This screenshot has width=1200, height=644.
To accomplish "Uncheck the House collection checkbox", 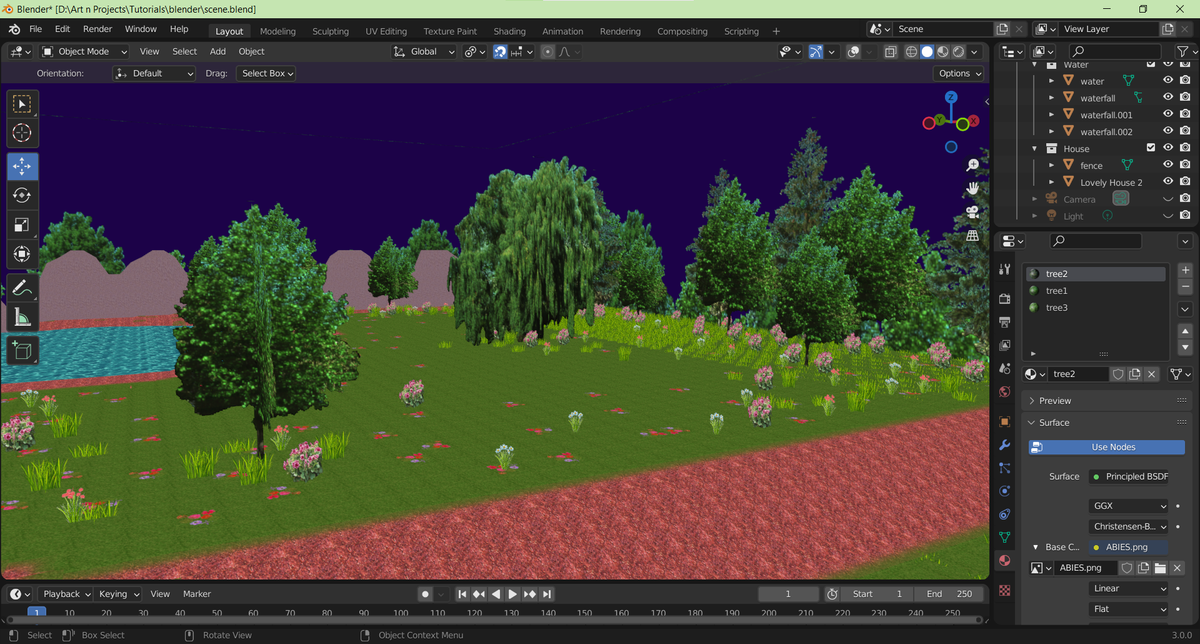I will click(1150, 148).
